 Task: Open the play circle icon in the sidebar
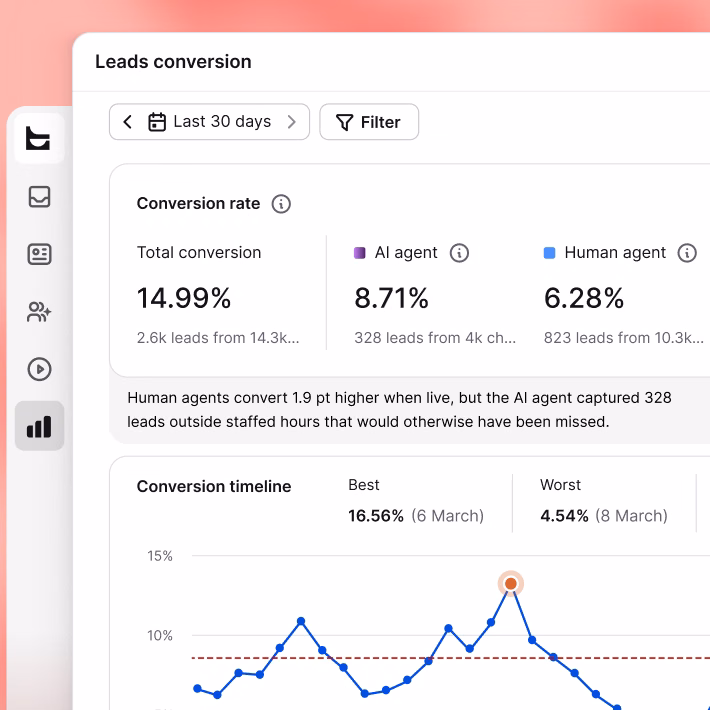pos(39,369)
